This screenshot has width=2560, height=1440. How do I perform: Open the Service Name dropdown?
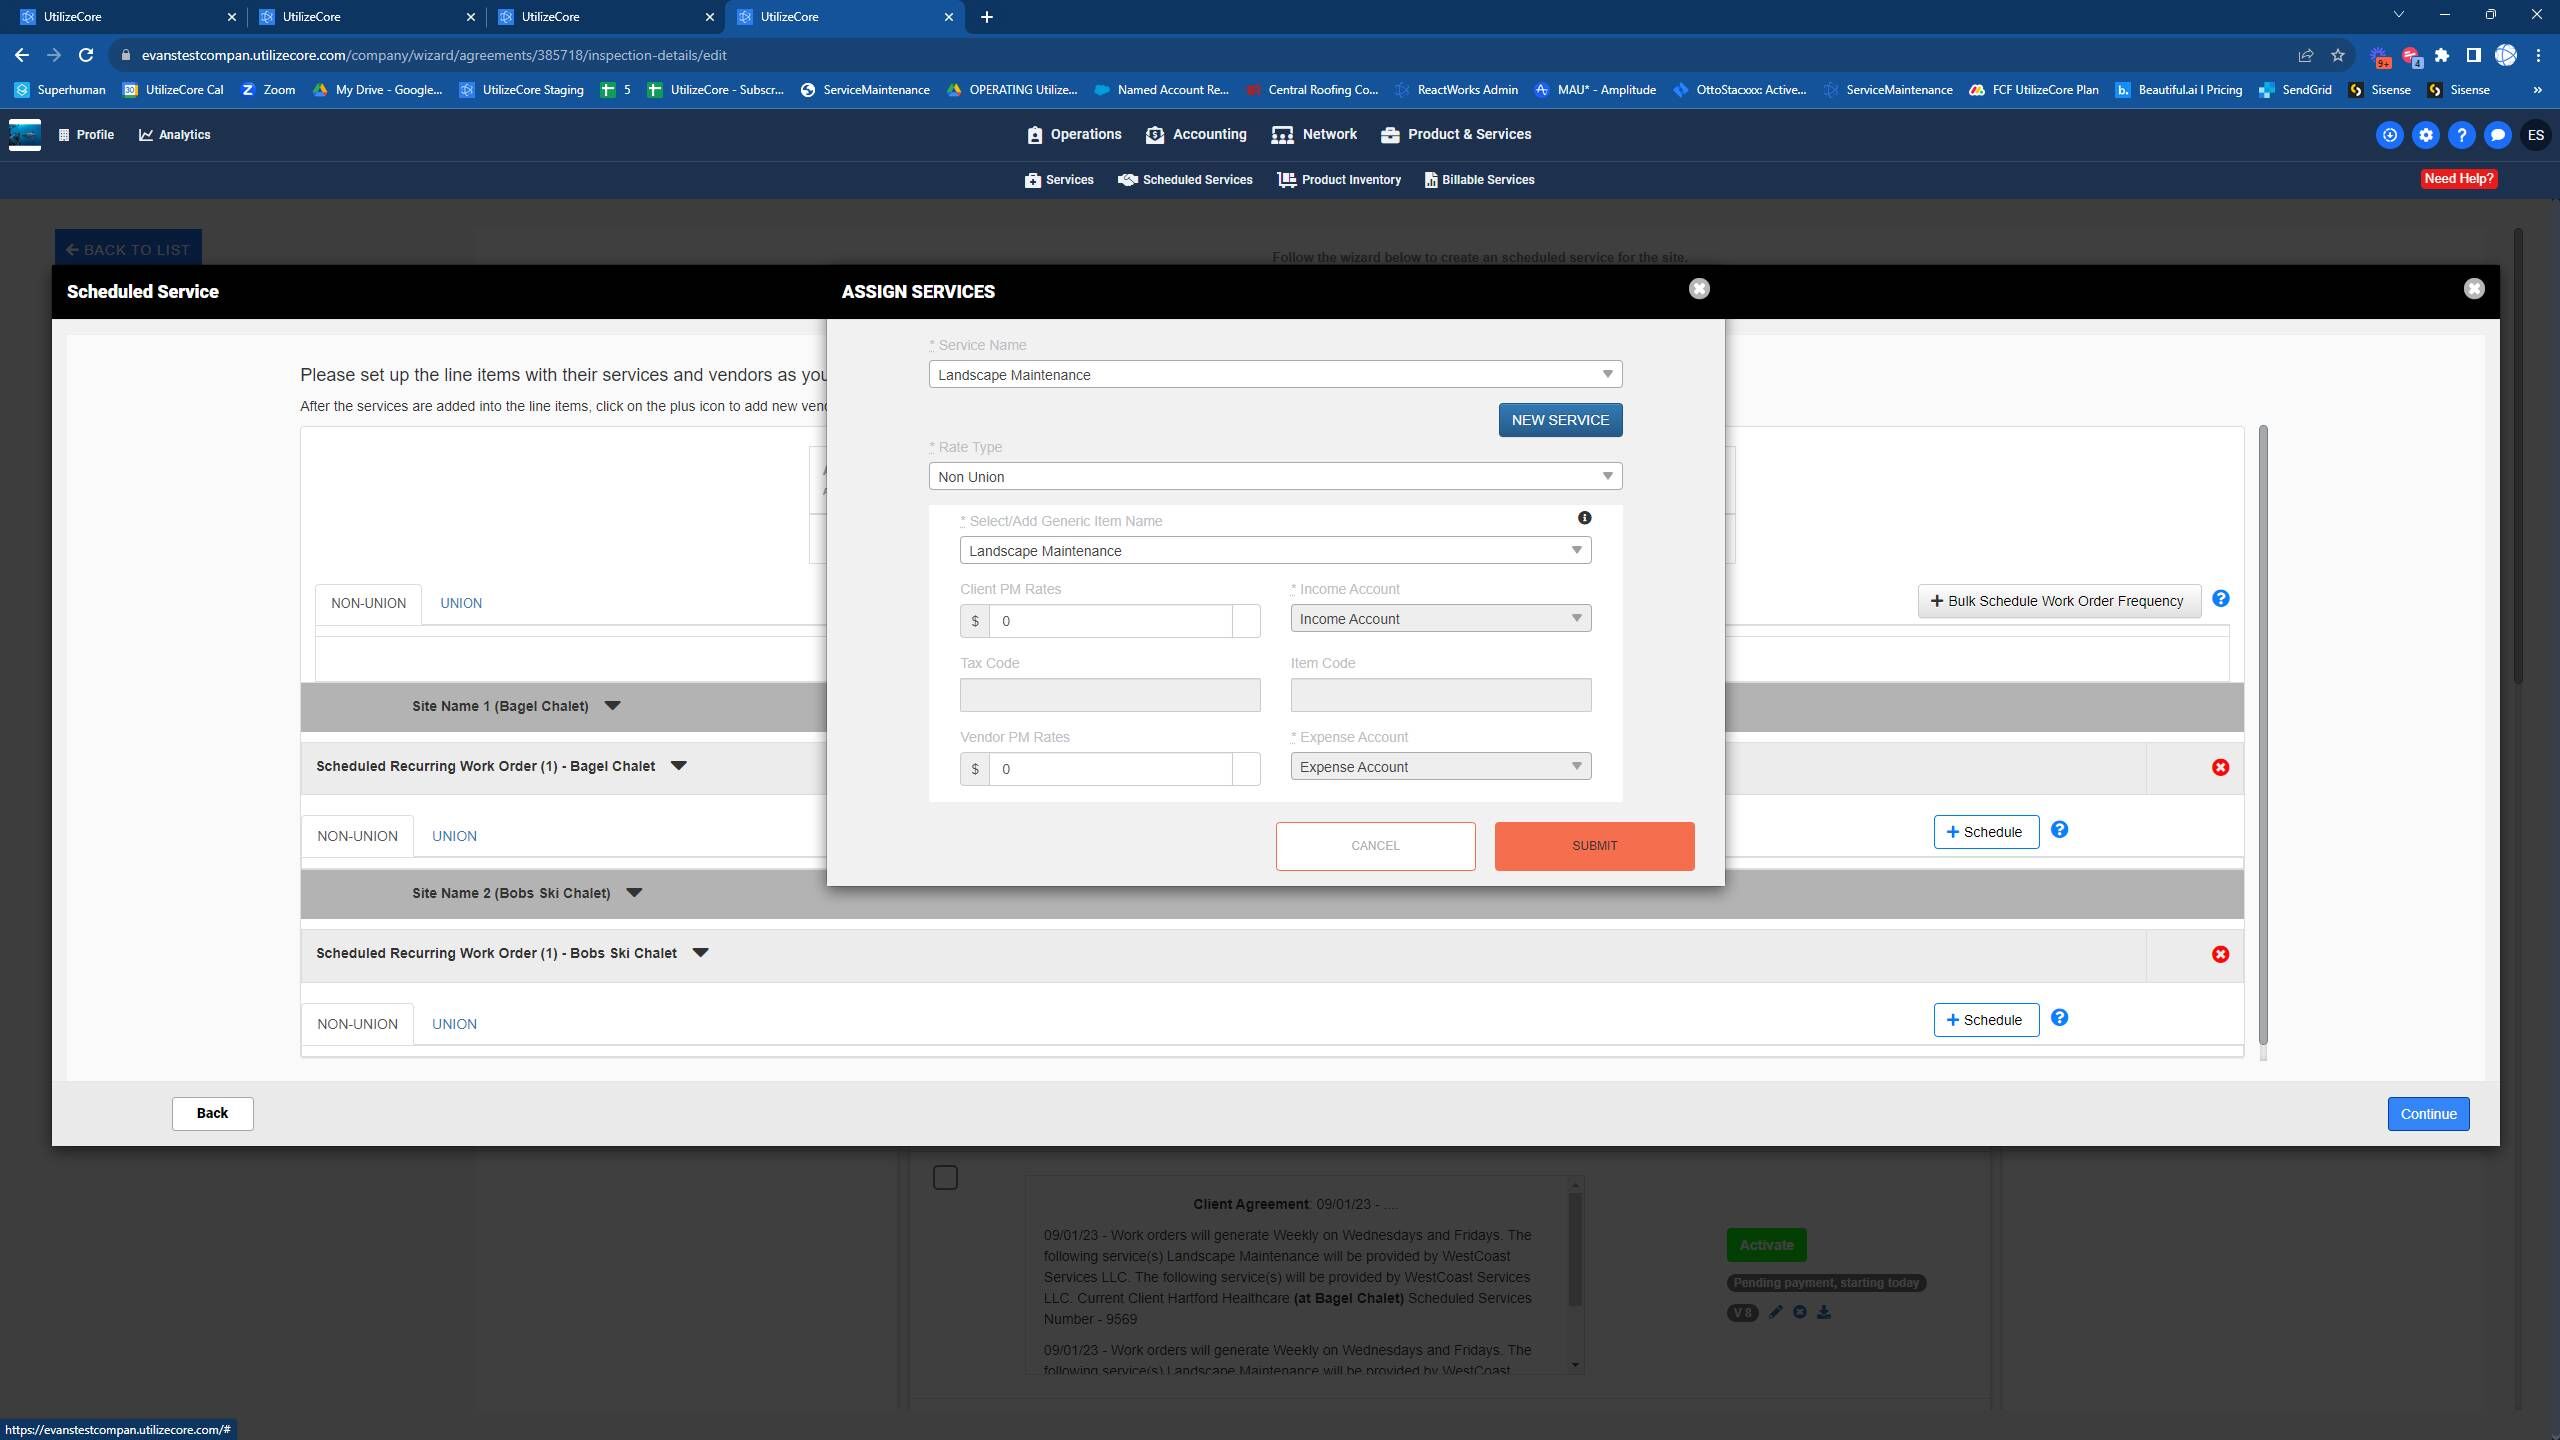pos(1275,375)
